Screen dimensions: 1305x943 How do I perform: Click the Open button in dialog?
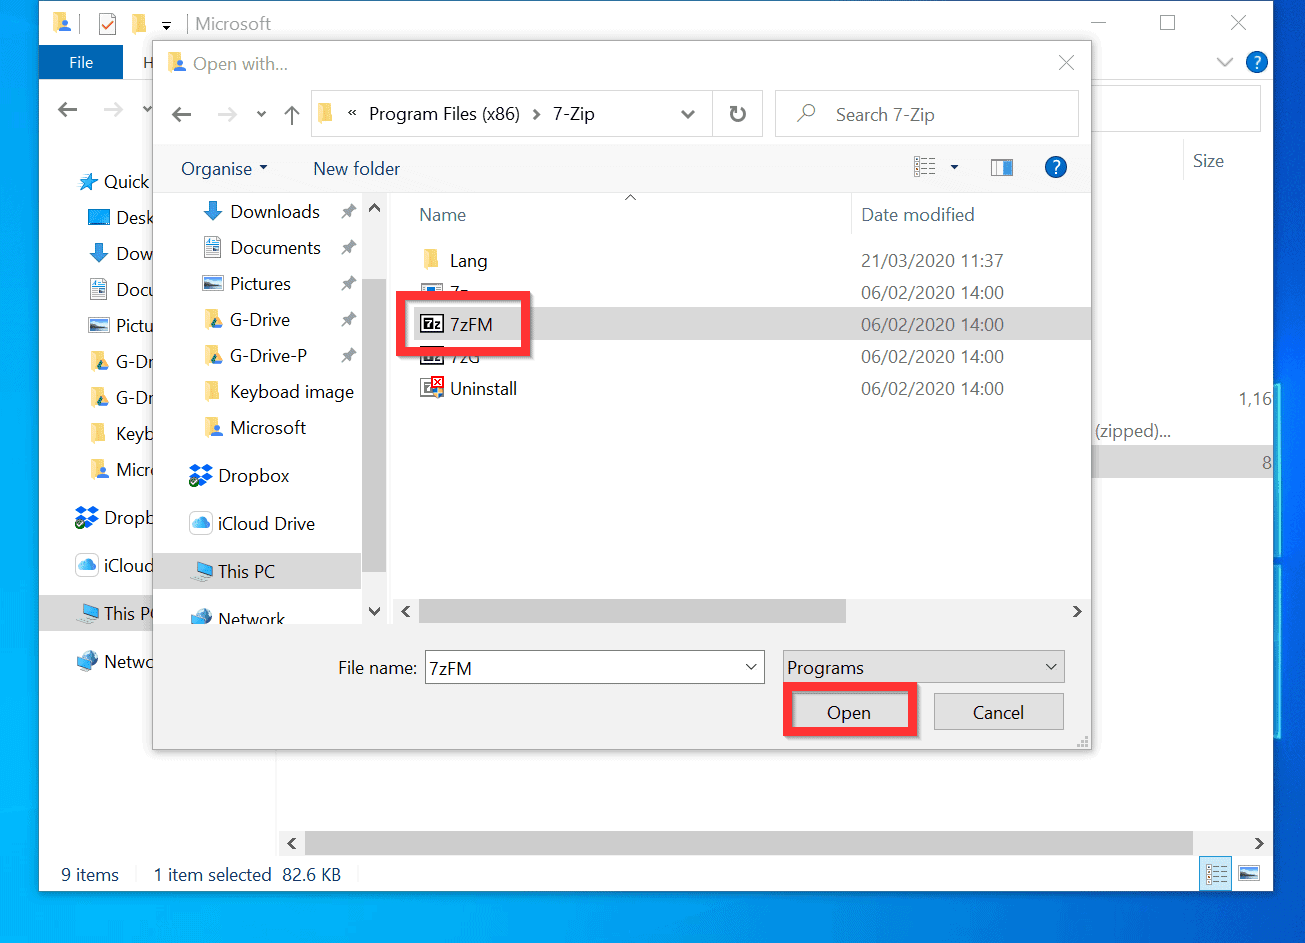pyautogui.click(x=849, y=712)
